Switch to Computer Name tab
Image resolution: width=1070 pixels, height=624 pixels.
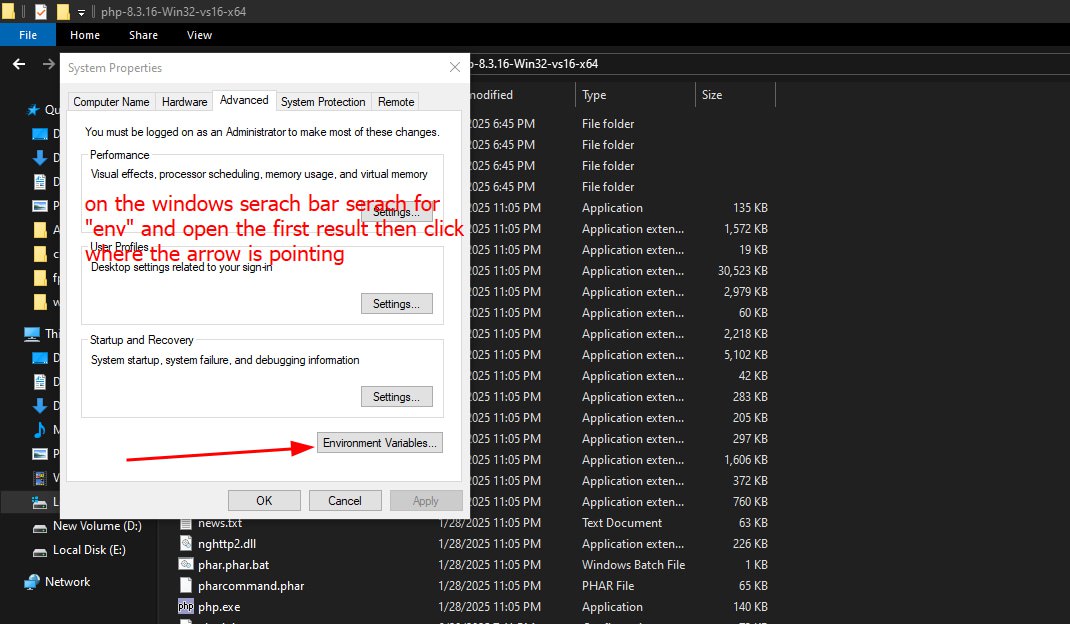click(x=111, y=102)
